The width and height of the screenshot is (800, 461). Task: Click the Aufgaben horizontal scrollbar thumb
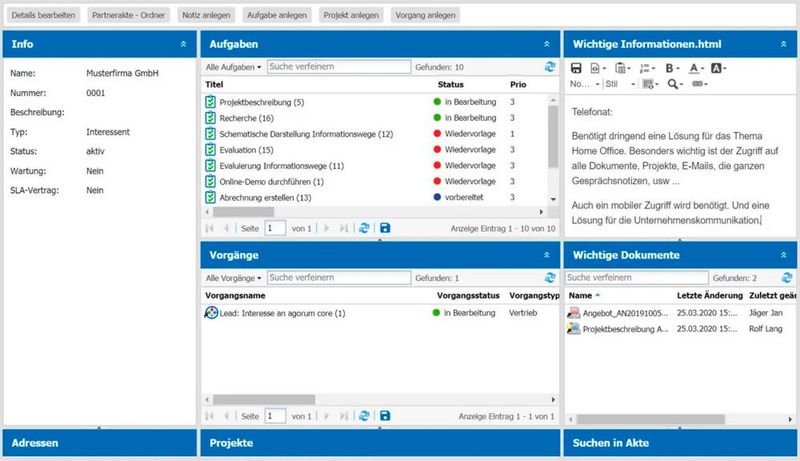[x=243, y=212]
